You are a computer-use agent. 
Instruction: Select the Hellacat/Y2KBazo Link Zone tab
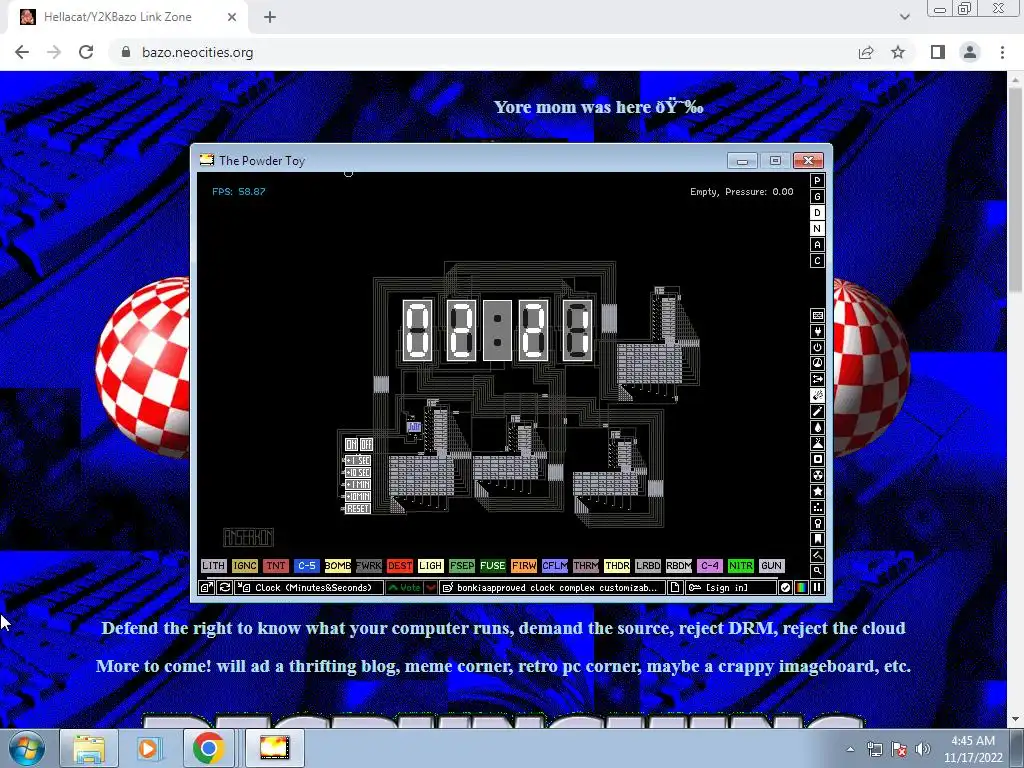tap(127, 17)
